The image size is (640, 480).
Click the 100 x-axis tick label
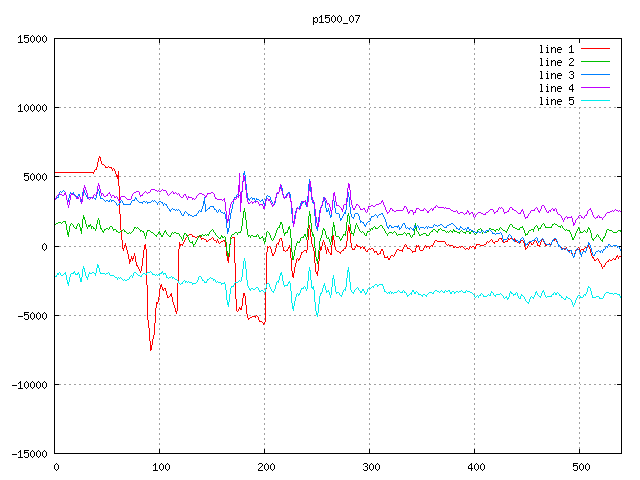pyautogui.click(x=160, y=467)
